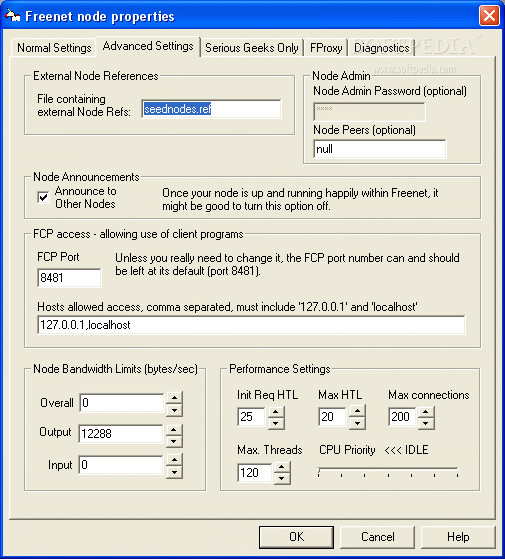Click the Max connections field
This screenshot has width=505, height=559.
tap(402, 416)
